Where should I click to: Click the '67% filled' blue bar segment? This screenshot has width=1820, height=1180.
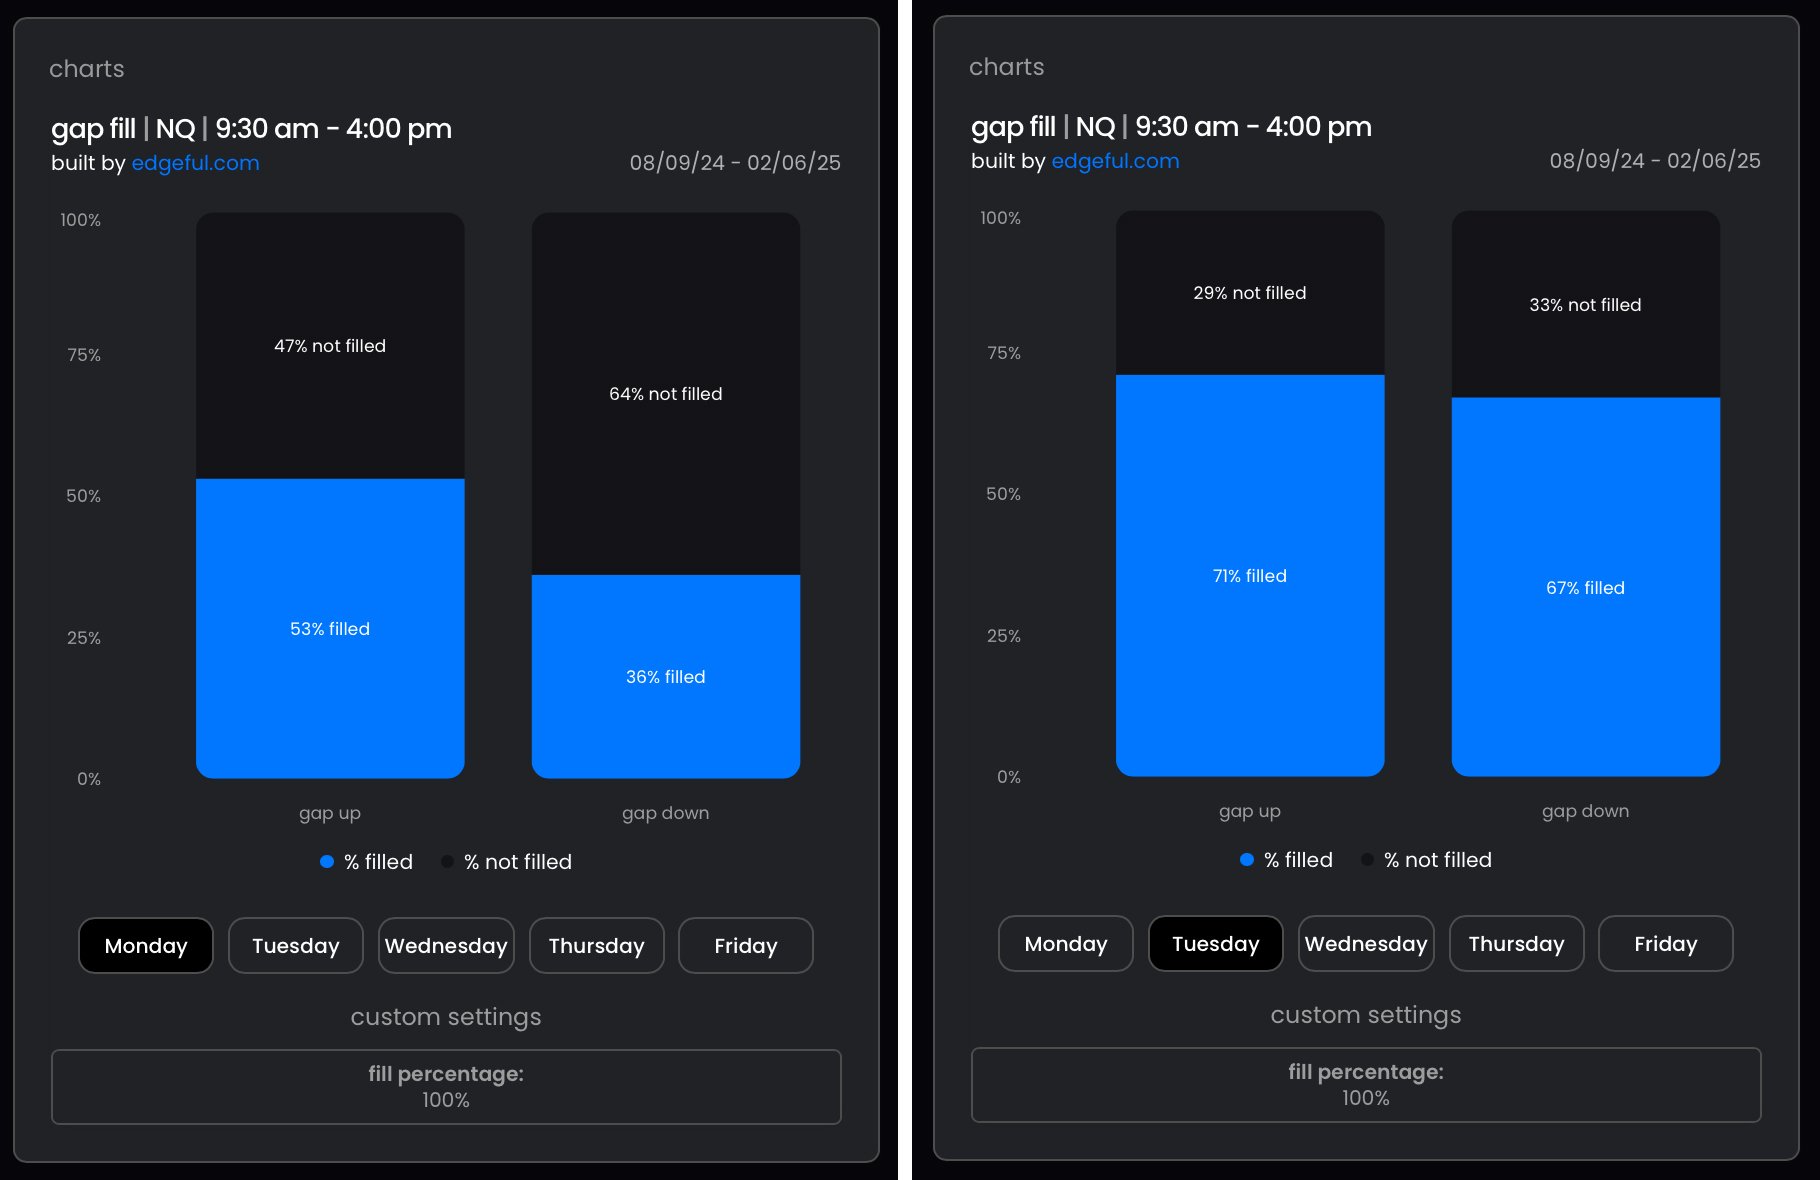coord(1586,587)
